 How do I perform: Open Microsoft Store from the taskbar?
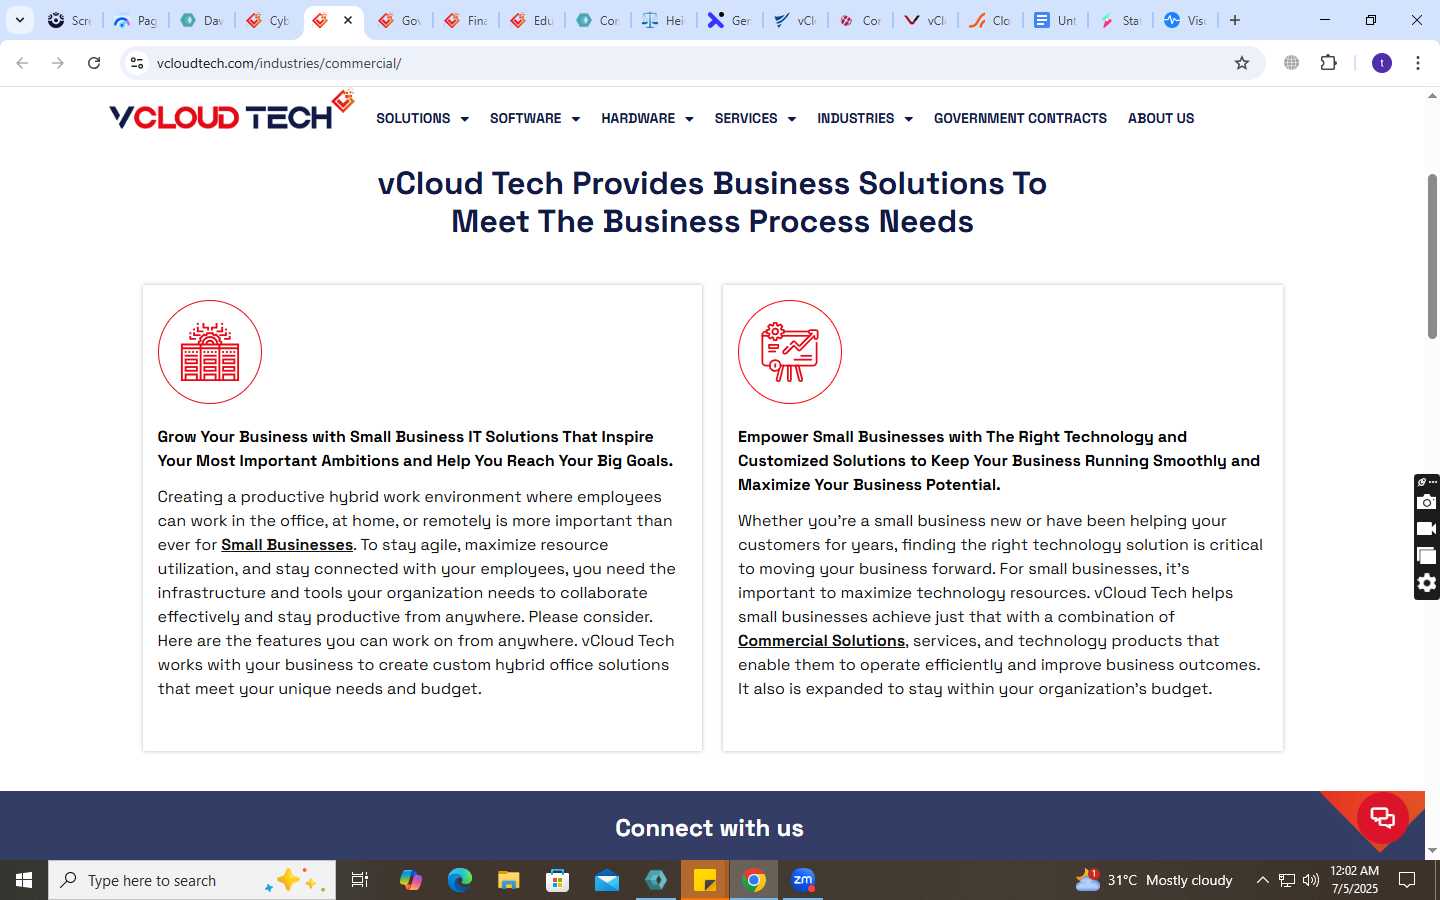click(x=557, y=880)
